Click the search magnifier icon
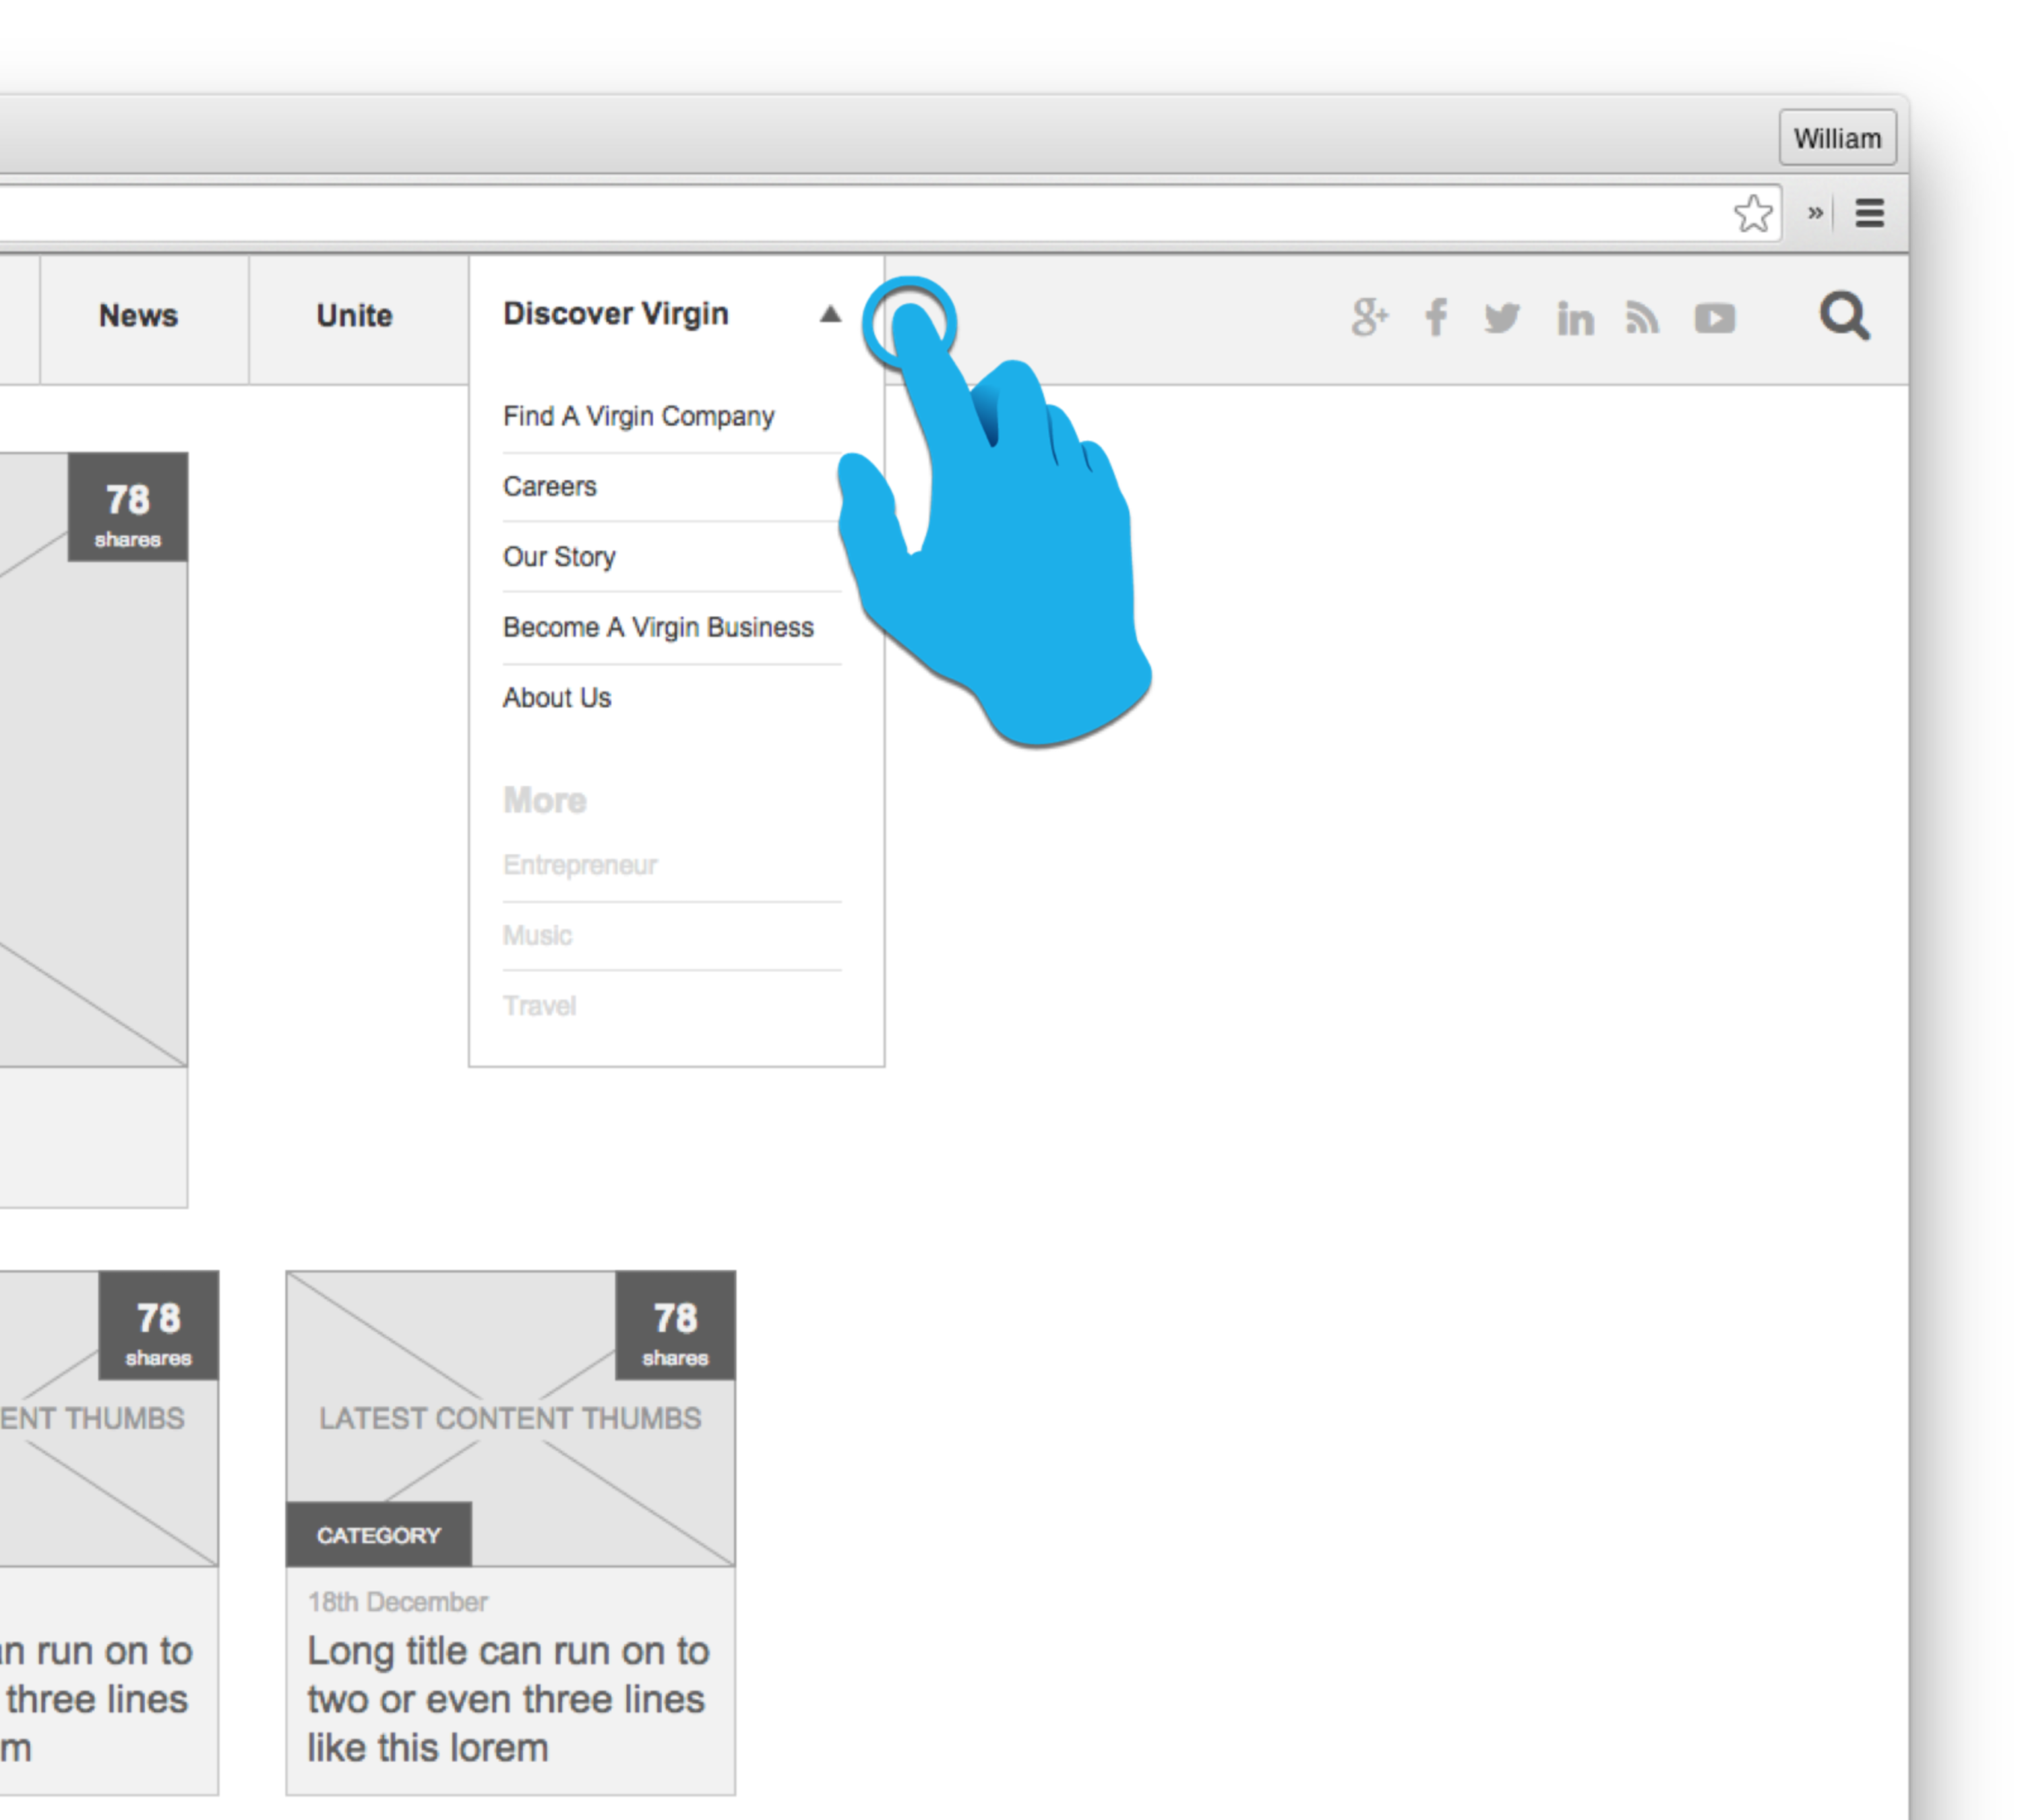 click(x=1844, y=316)
